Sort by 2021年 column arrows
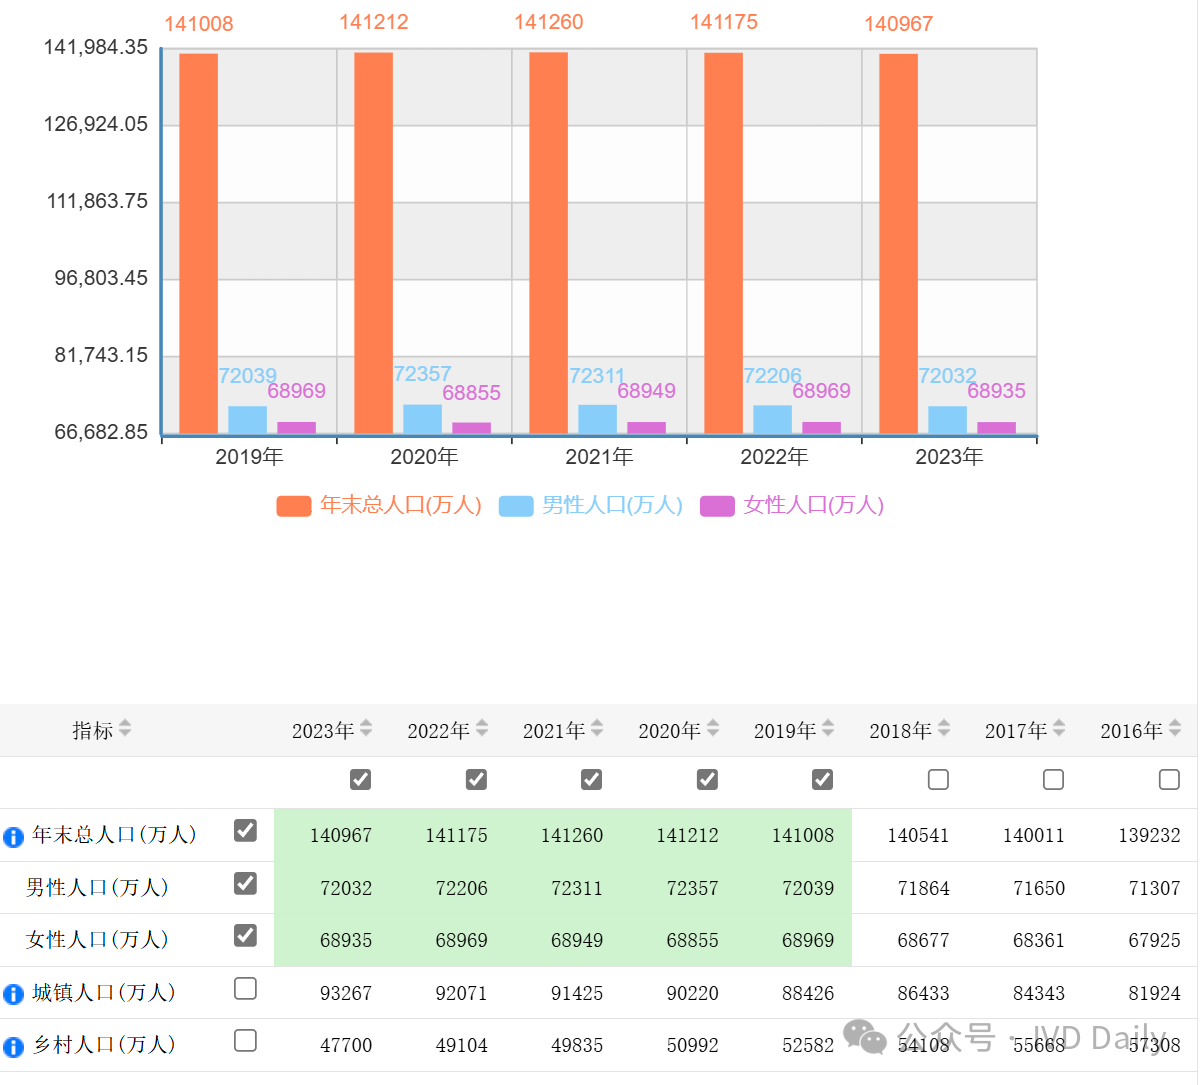 pyautogui.click(x=597, y=729)
